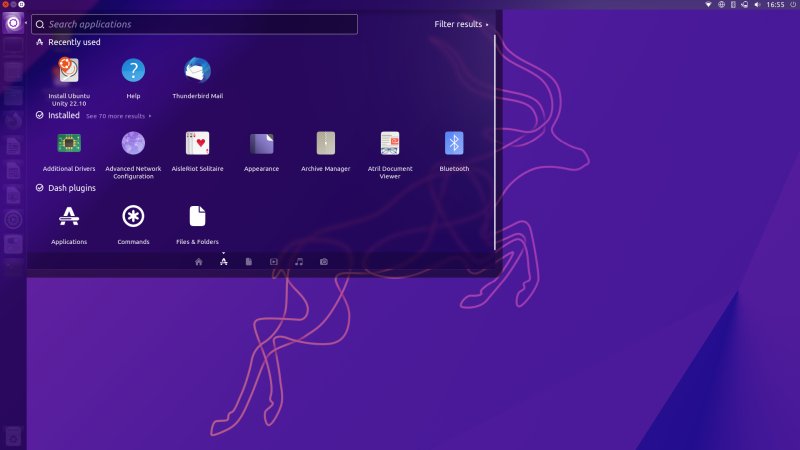Click the Search applications field
The width and height of the screenshot is (800, 450).
coord(194,24)
